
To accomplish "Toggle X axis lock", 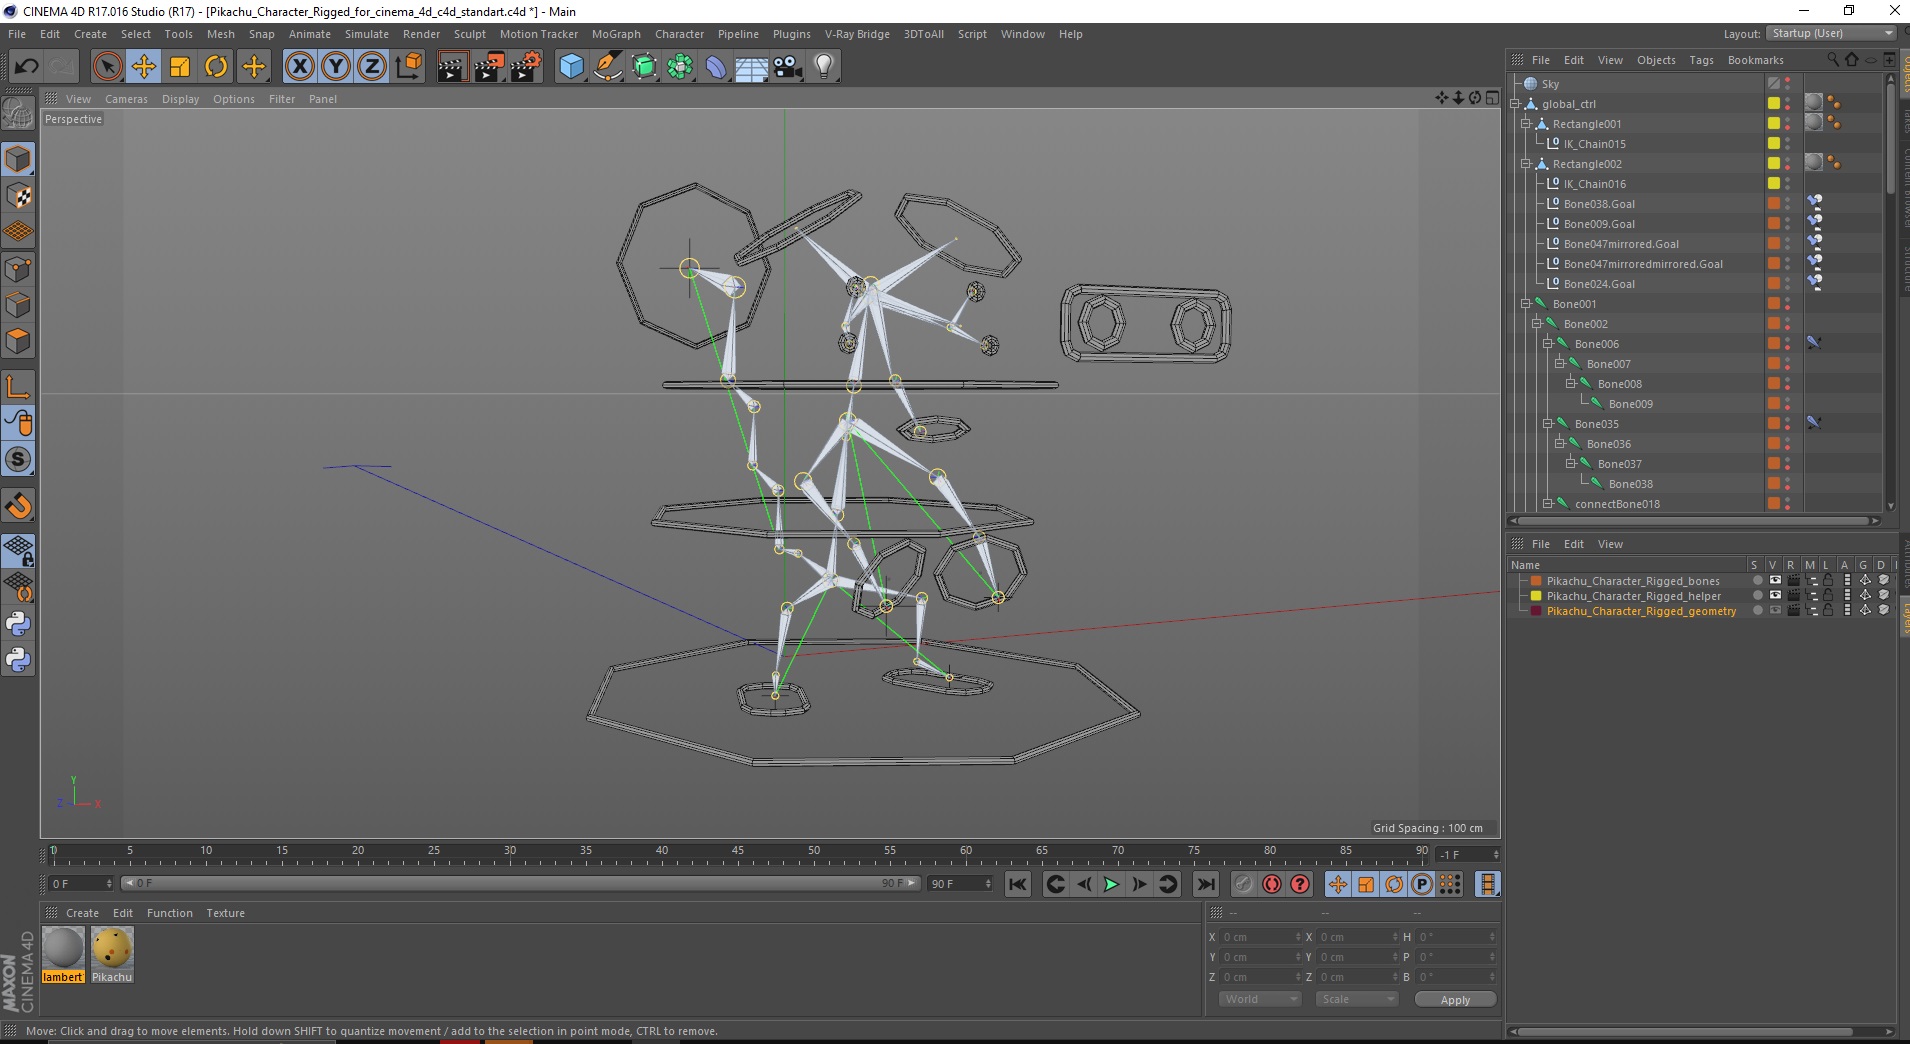I will [299, 67].
